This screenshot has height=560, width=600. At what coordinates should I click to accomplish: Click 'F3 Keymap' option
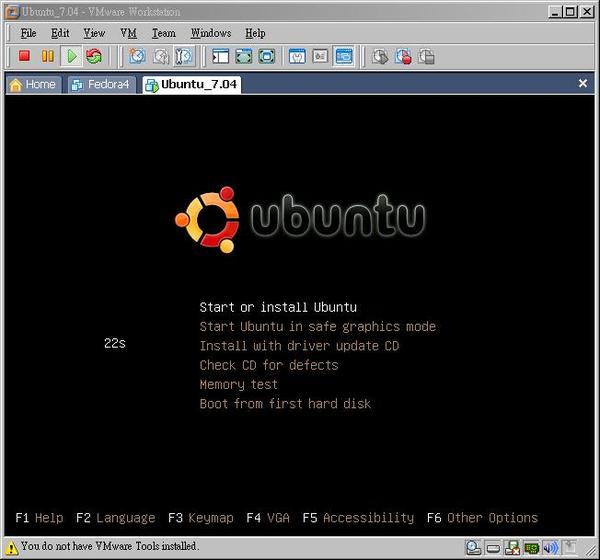click(x=201, y=518)
